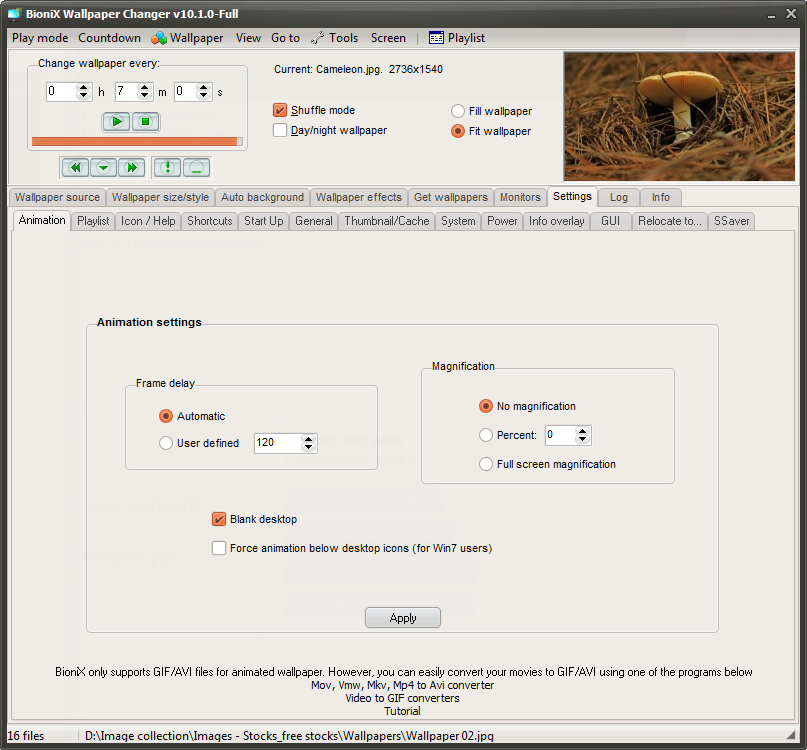Click the minutes input field
The width and height of the screenshot is (807, 750).
(x=127, y=92)
